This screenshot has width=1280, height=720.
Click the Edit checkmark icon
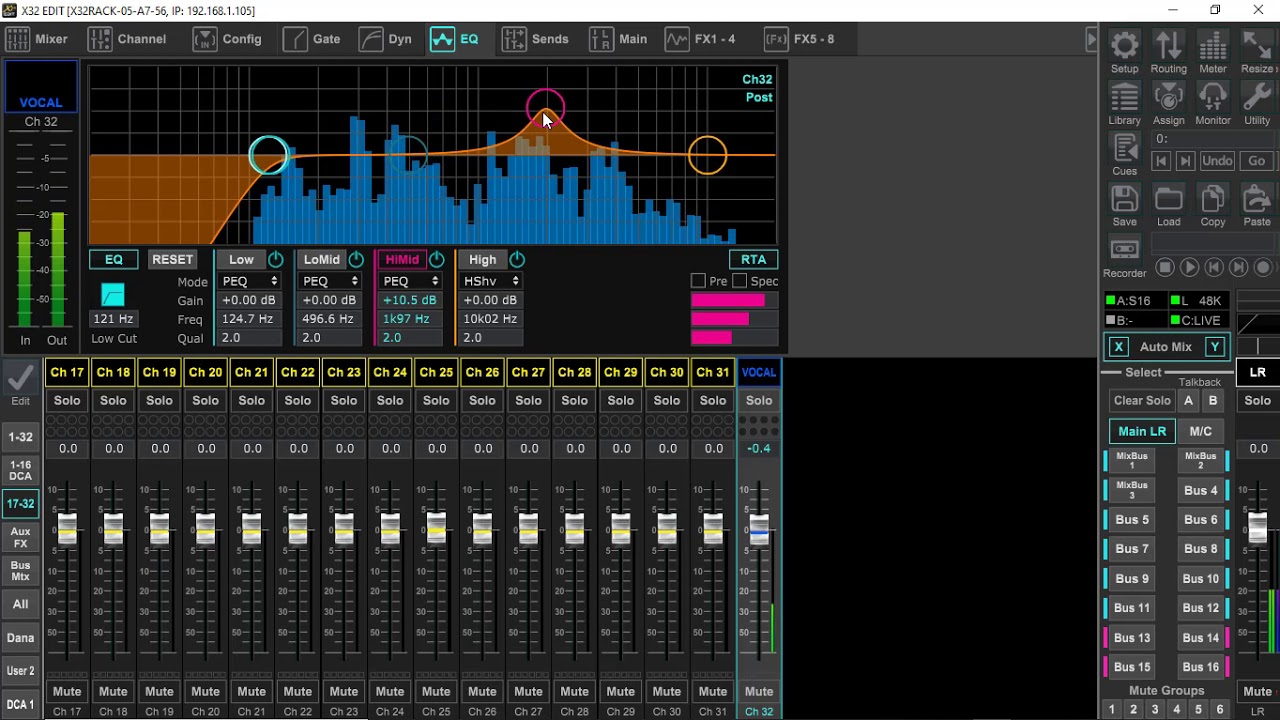tap(20, 378)
